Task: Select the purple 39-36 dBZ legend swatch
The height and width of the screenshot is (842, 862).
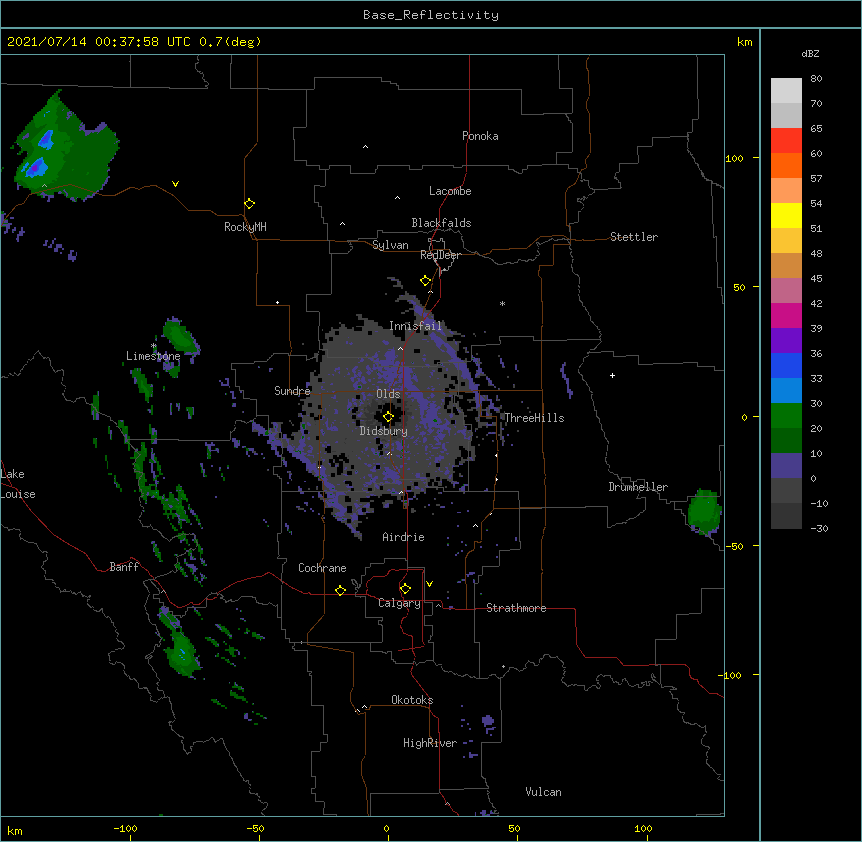Action: pyautogui.click(x=786, y=341)
